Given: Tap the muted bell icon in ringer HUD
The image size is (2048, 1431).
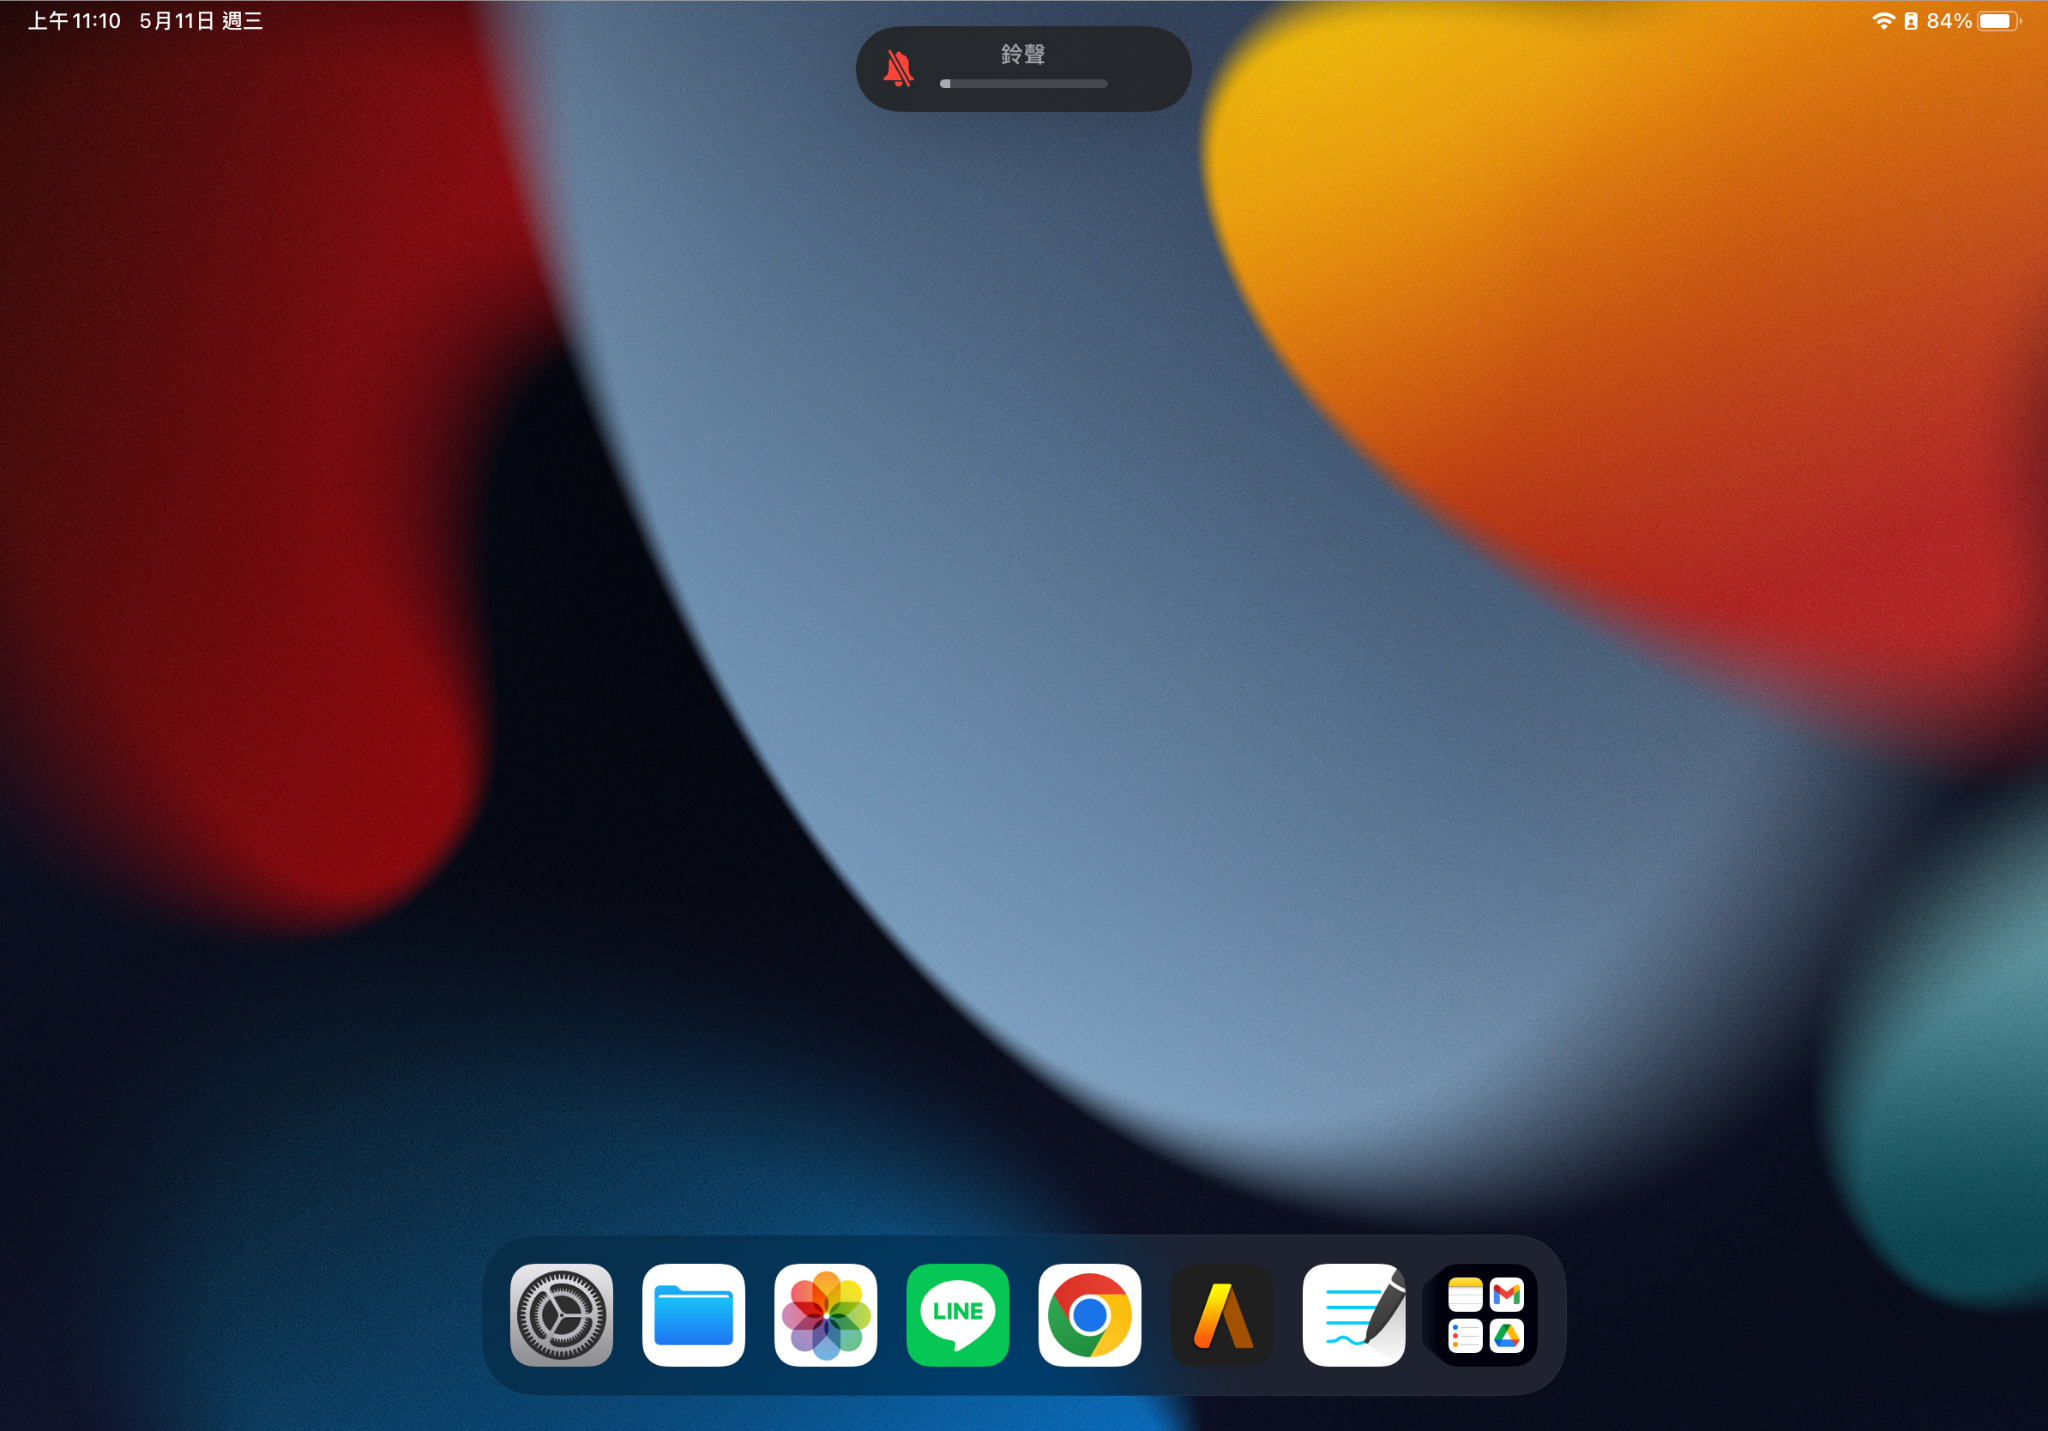Looking at the screenshot, I should 898,69.
